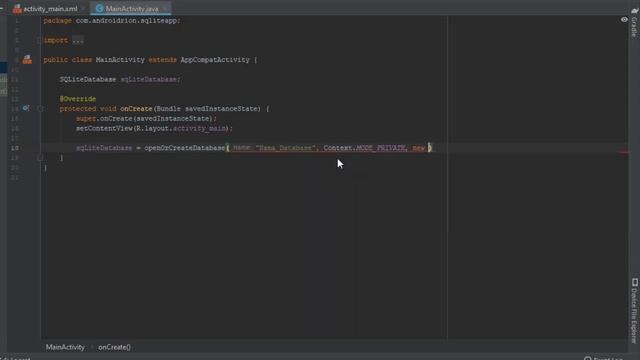Toggle the inspections eye icon
The image size is (640, 360).
(624, 20)
